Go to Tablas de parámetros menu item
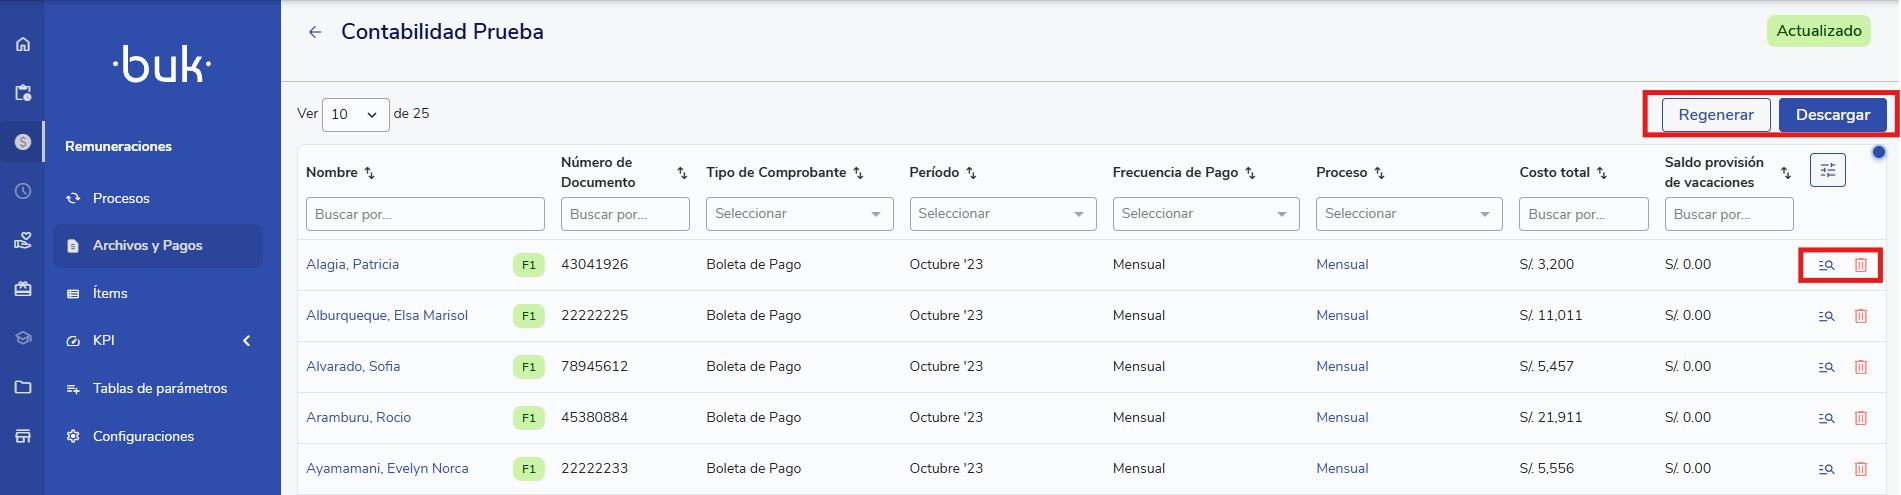1901x495 pixels. point(159,388)
